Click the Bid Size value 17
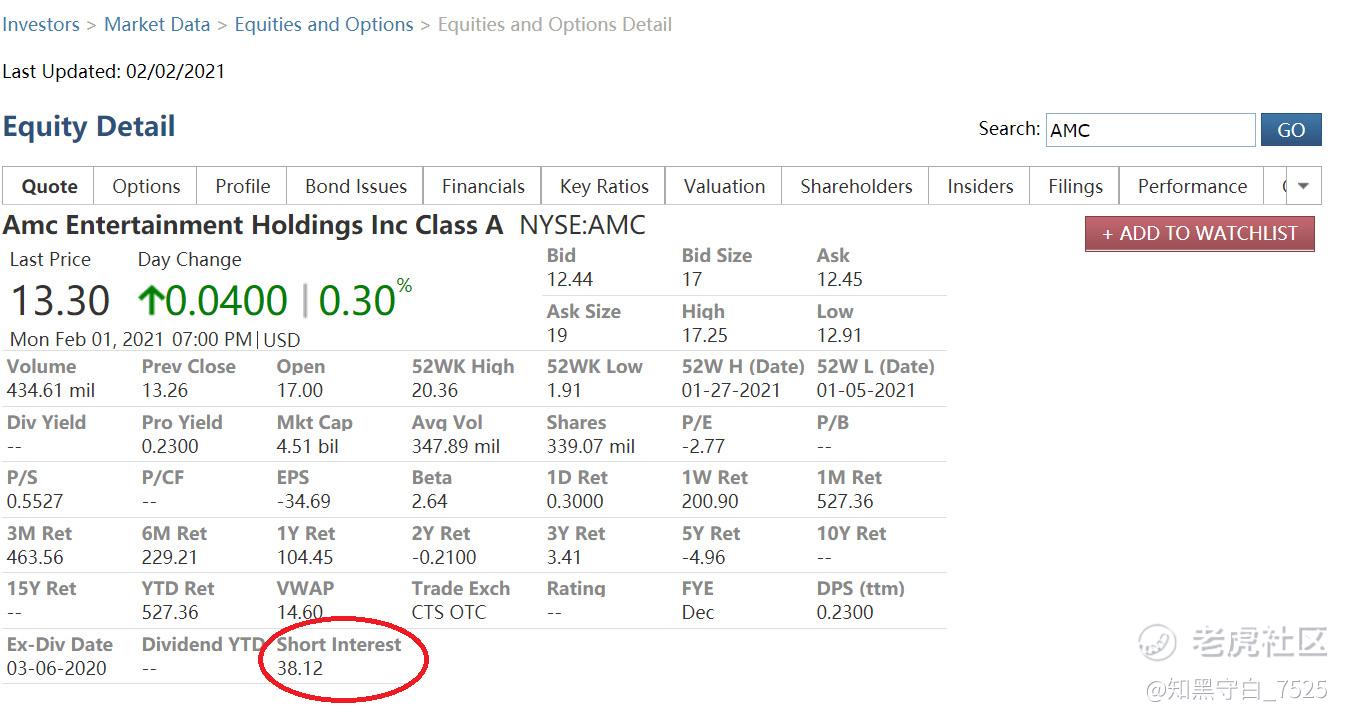Viewport: 1354px width, 720px height. pos(692,280)
